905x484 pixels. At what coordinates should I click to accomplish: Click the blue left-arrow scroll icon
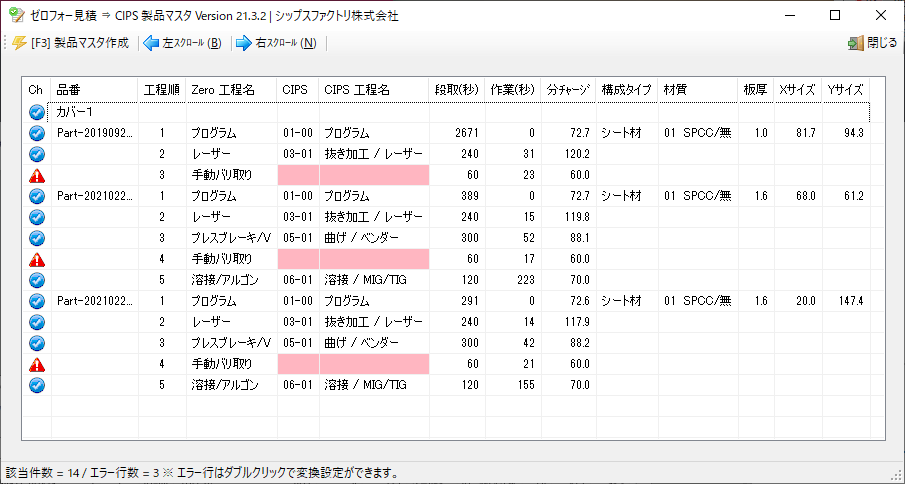151,43
